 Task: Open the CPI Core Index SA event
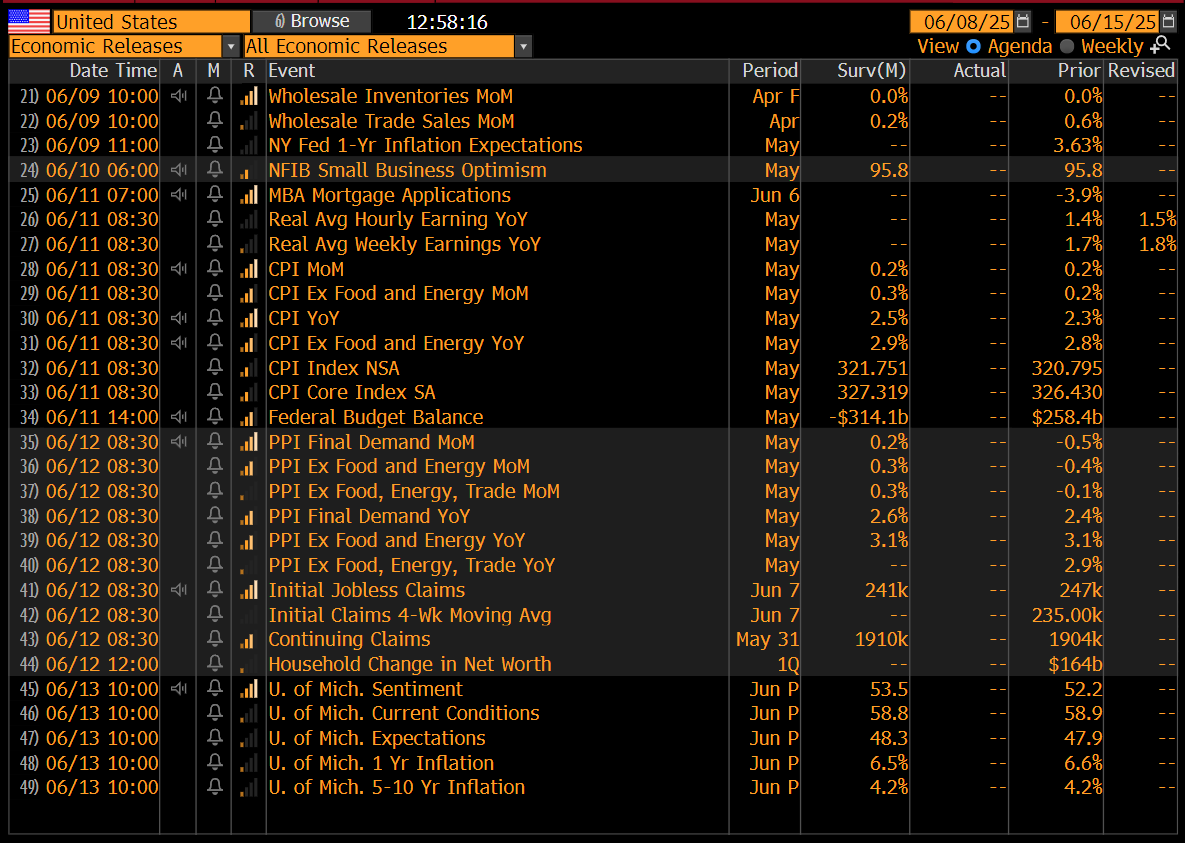[352, 392]
